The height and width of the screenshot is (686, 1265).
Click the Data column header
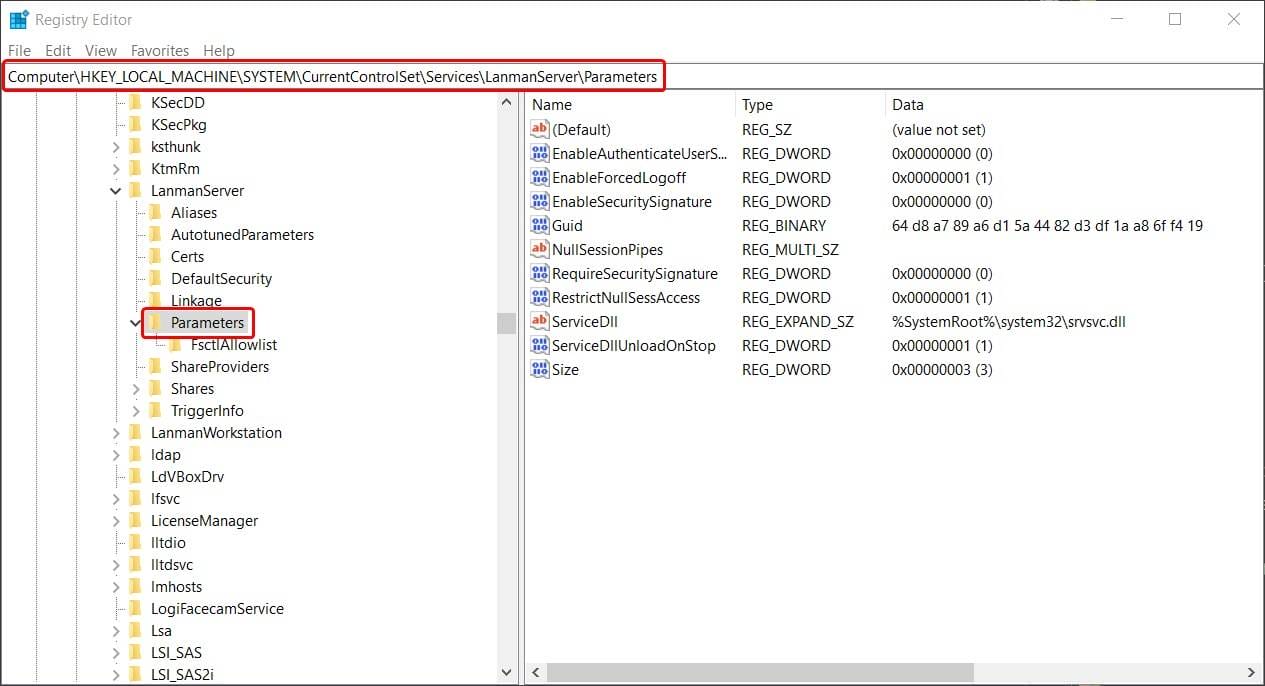pyautogui.click(x=906, y=104)
